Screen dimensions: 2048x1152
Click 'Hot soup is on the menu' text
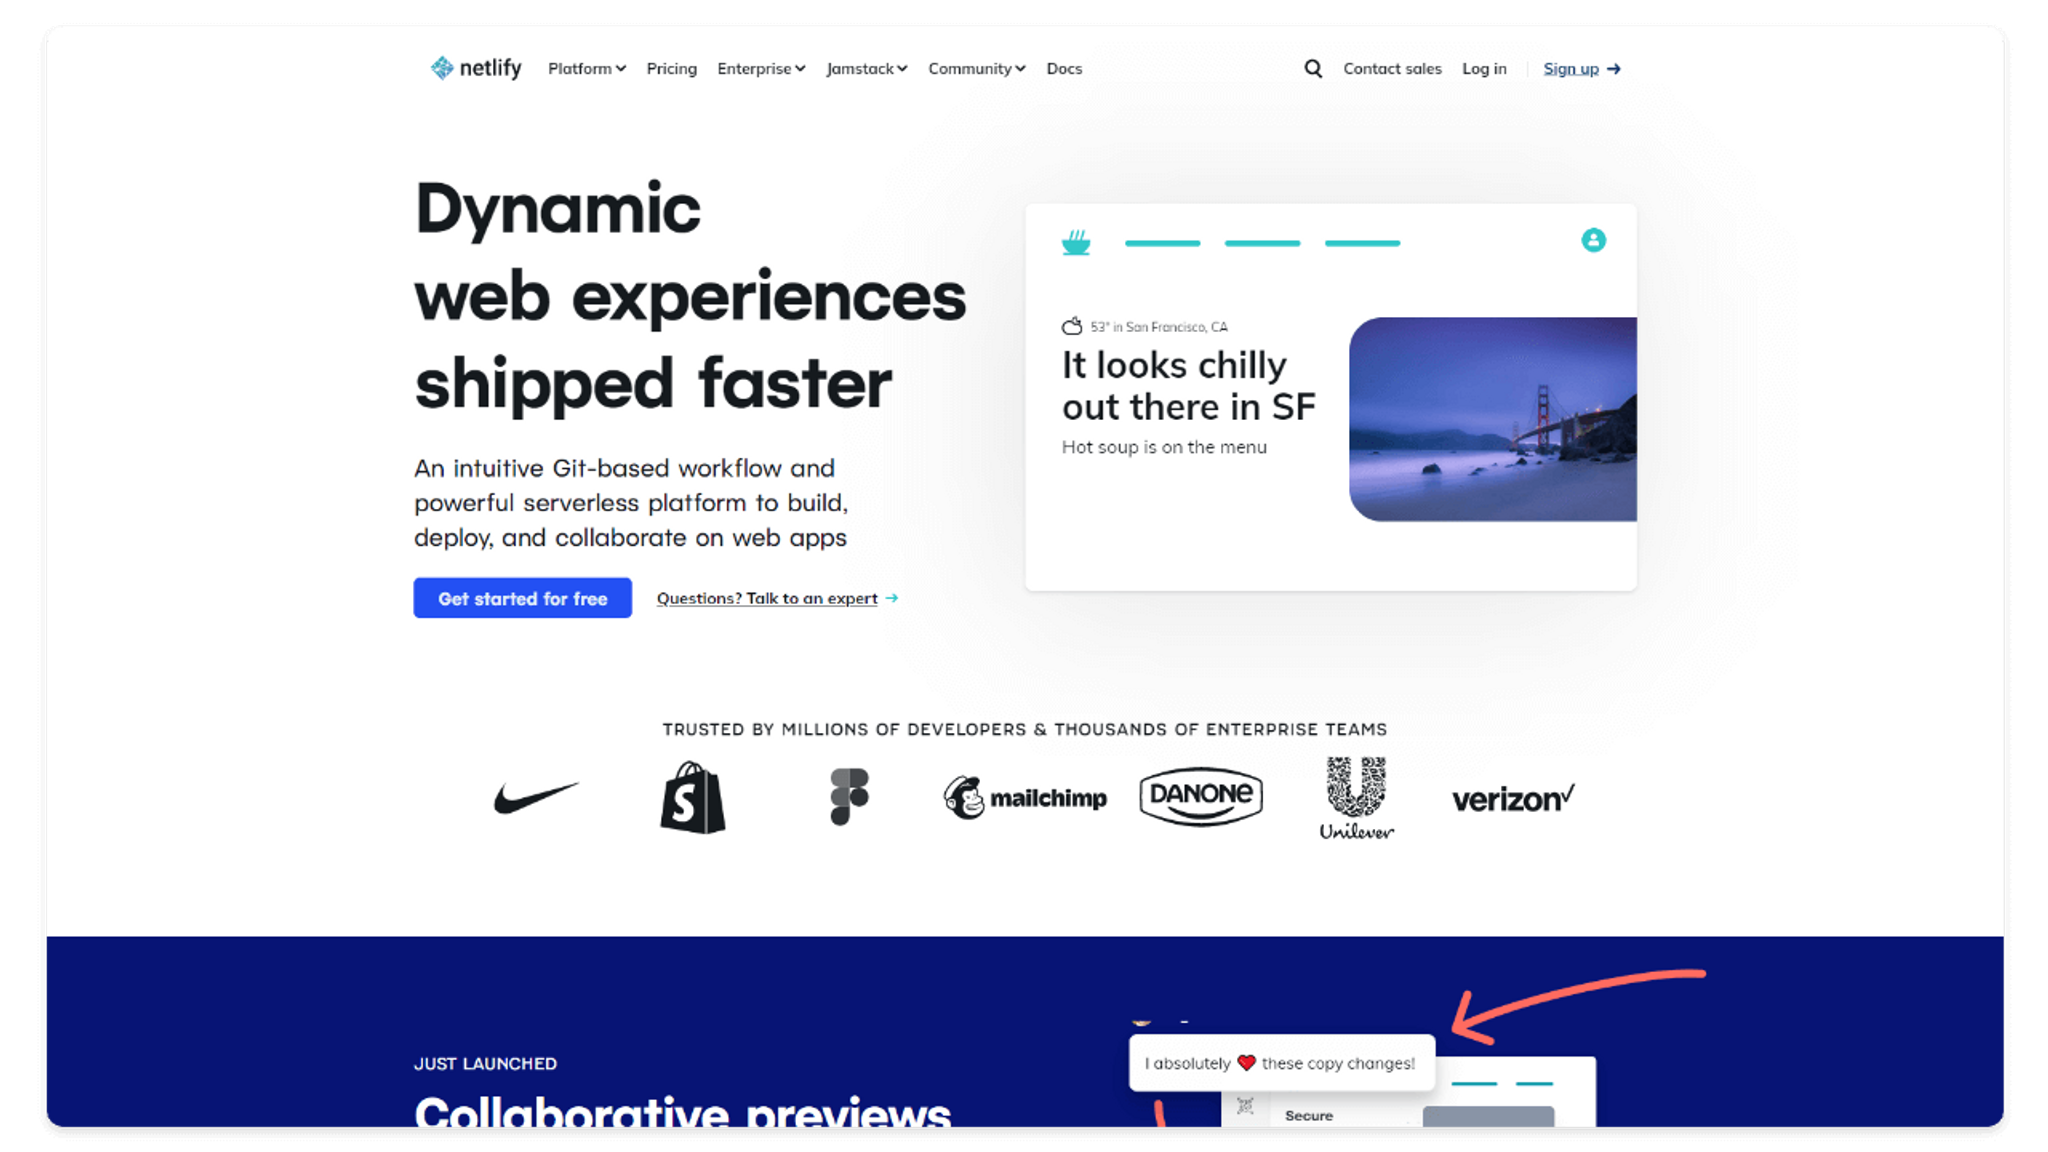[1164, 447]
